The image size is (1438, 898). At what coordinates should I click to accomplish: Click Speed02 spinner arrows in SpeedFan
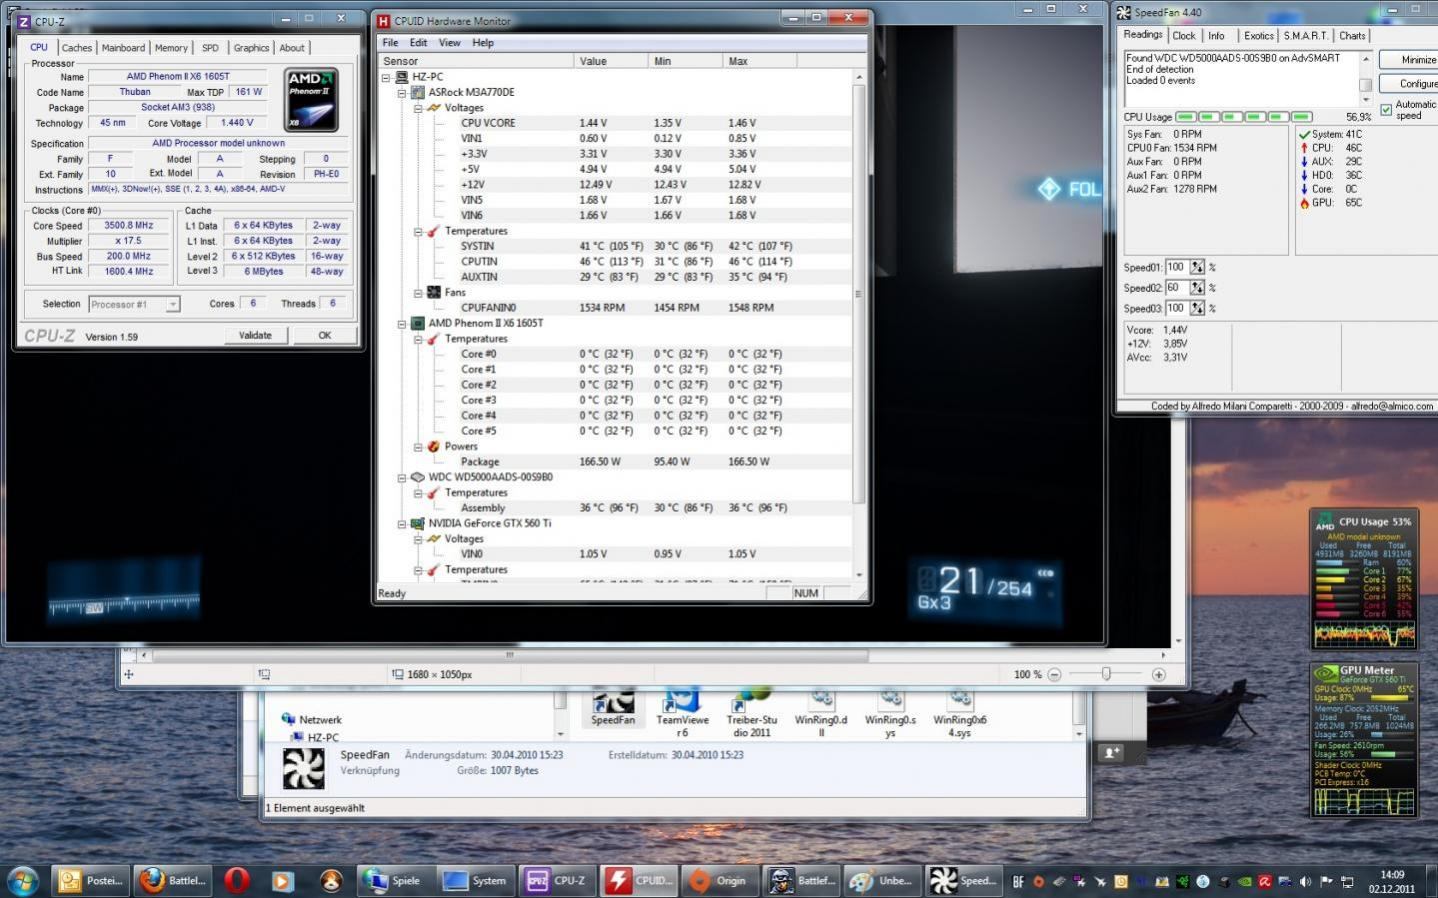(1197, 288)
